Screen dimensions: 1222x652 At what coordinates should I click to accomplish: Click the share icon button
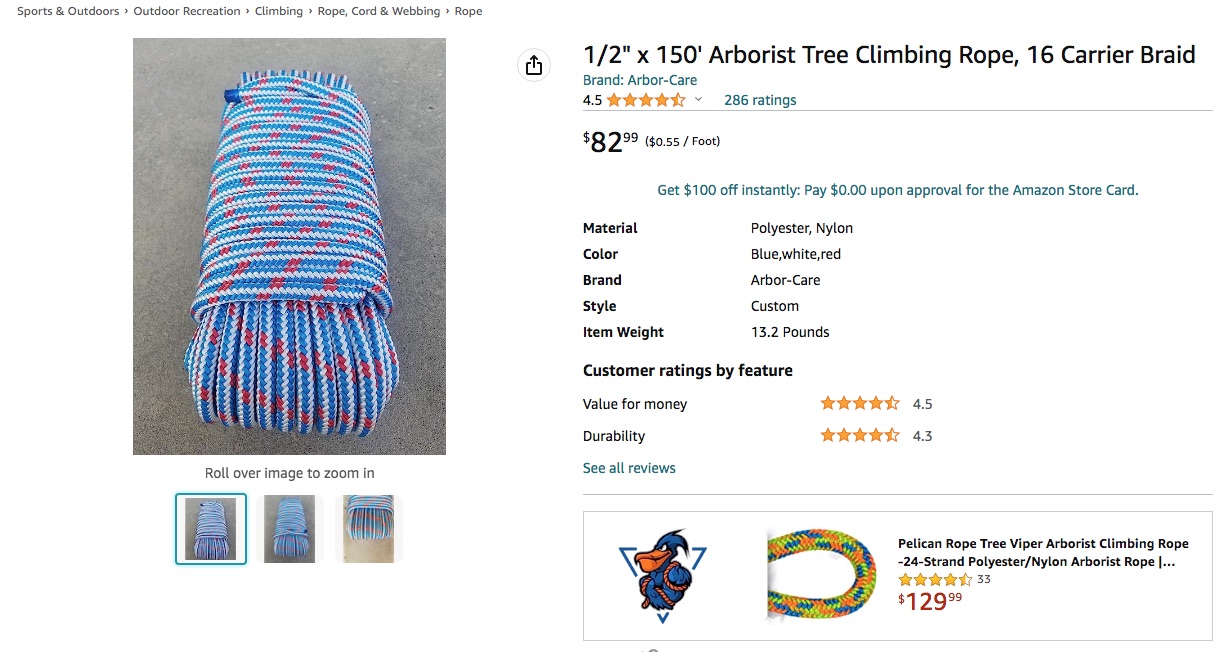534,65
